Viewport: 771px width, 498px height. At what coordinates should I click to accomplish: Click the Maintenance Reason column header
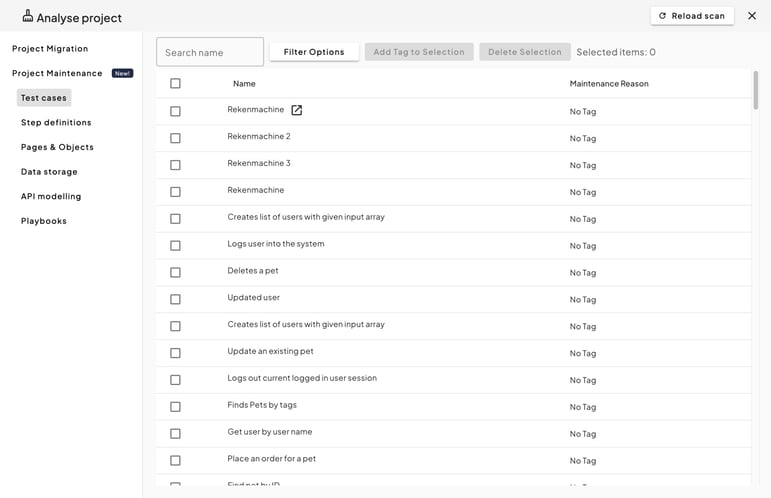609,84
